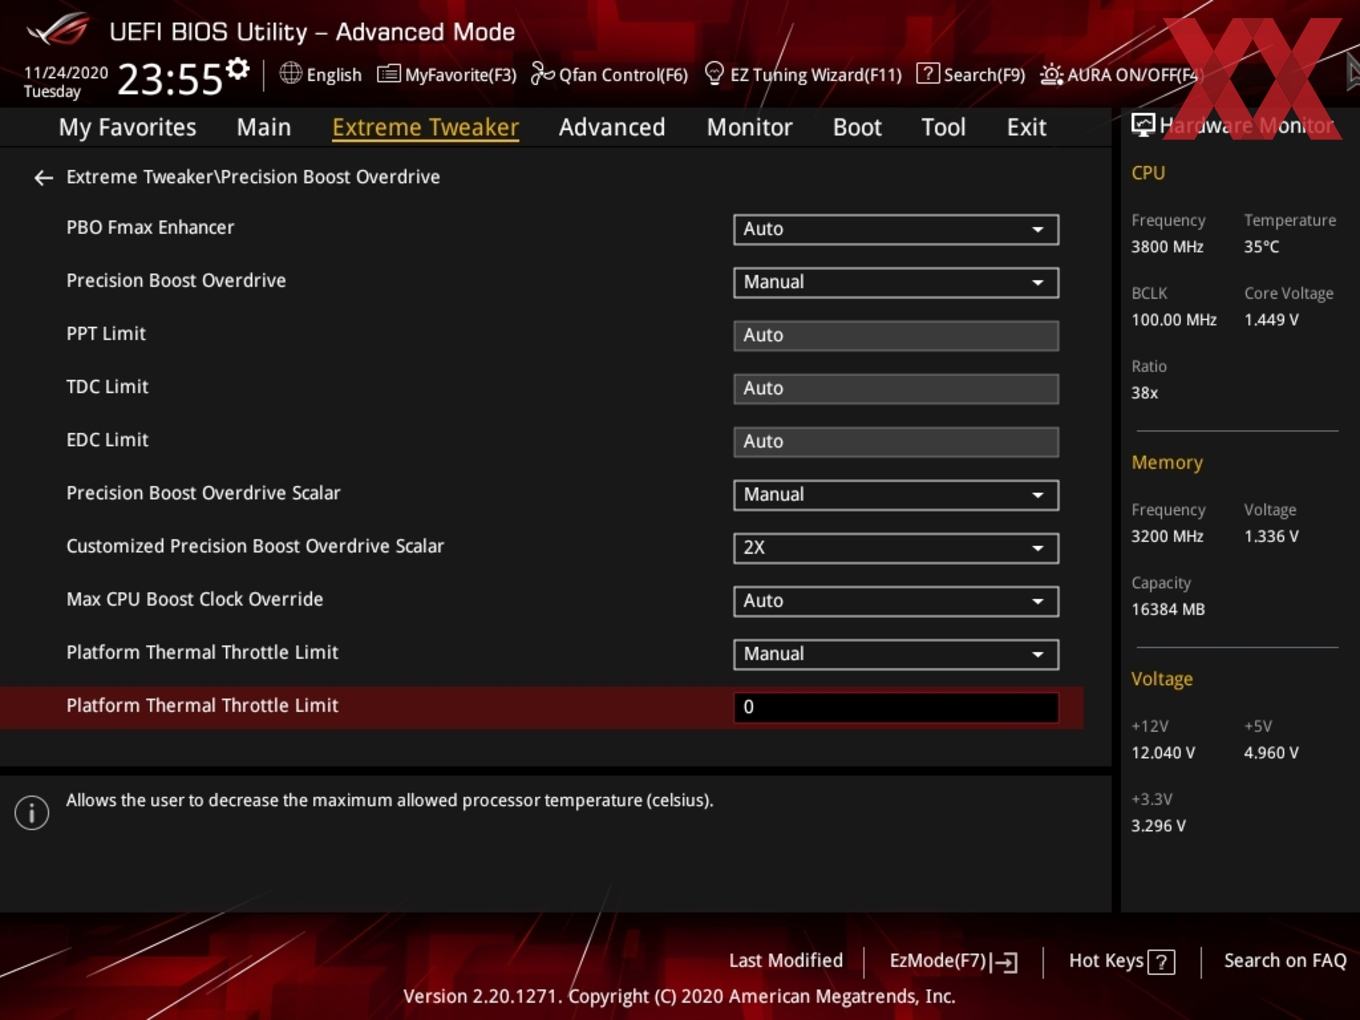Go to the Advanced tab
The height and width of the screenshot is (1020, 1360).
[x=612, y=127]
